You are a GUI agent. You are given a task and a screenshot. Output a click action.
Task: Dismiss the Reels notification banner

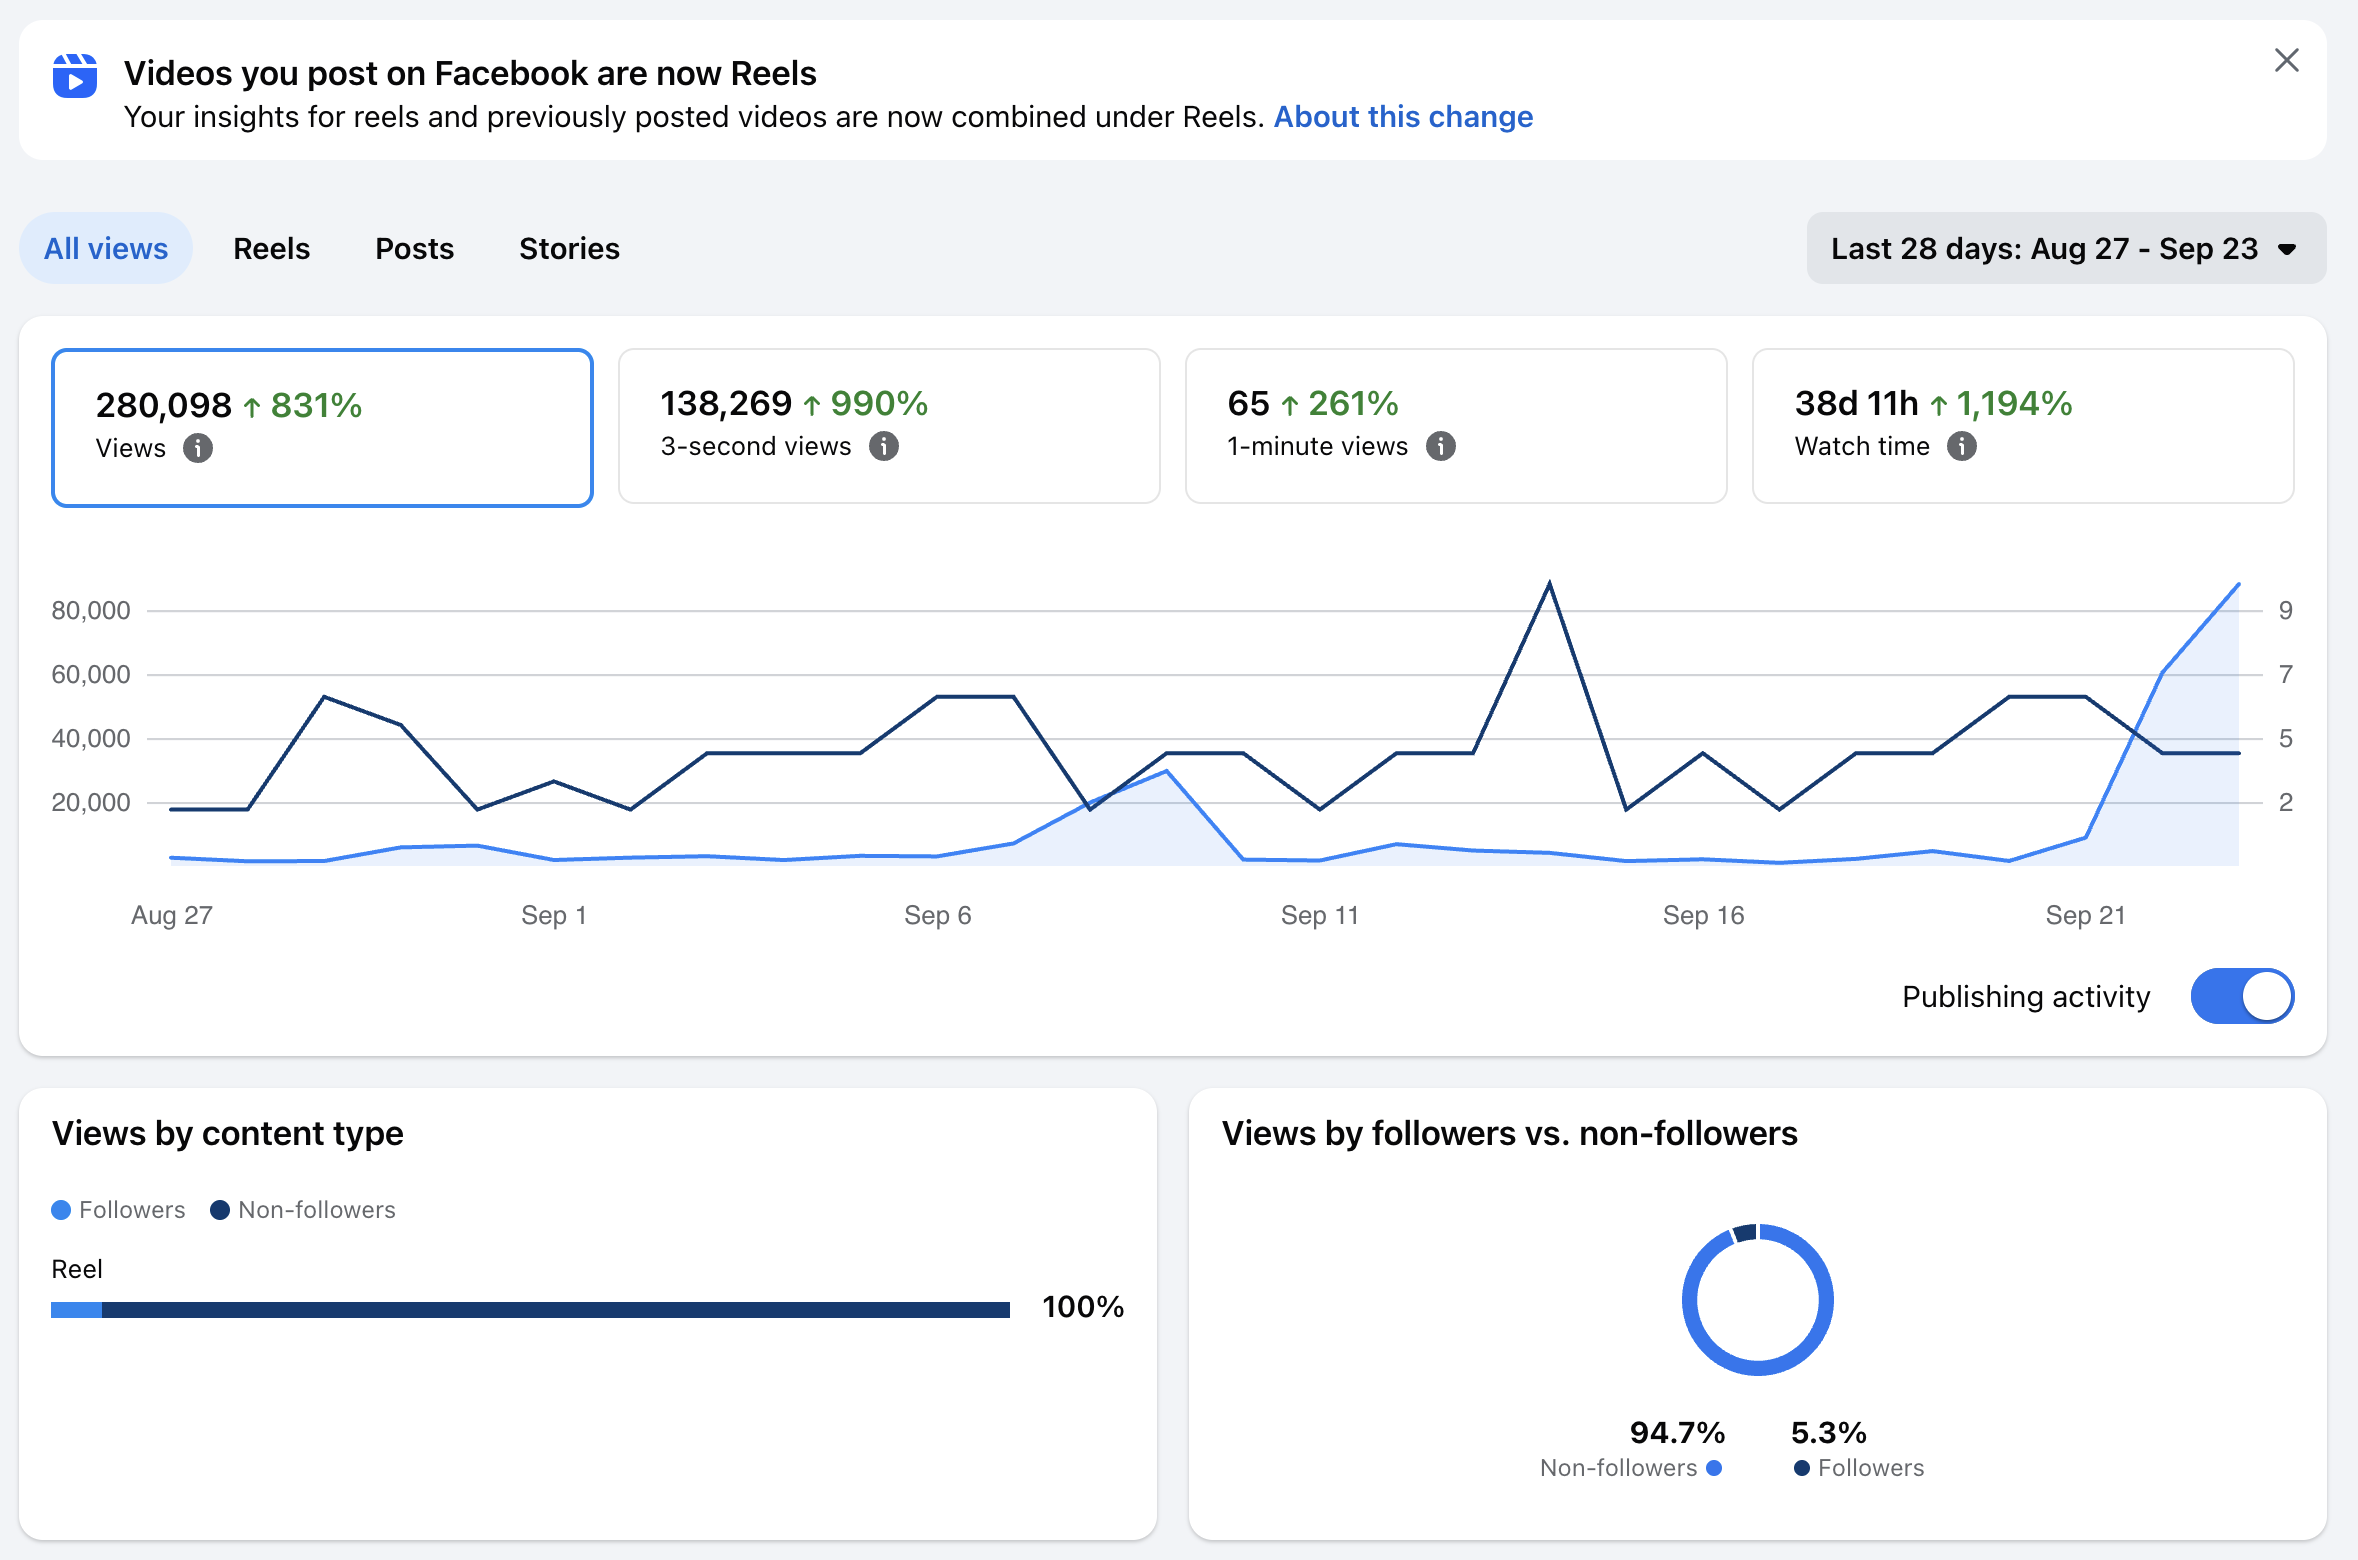coord(2286,60)
